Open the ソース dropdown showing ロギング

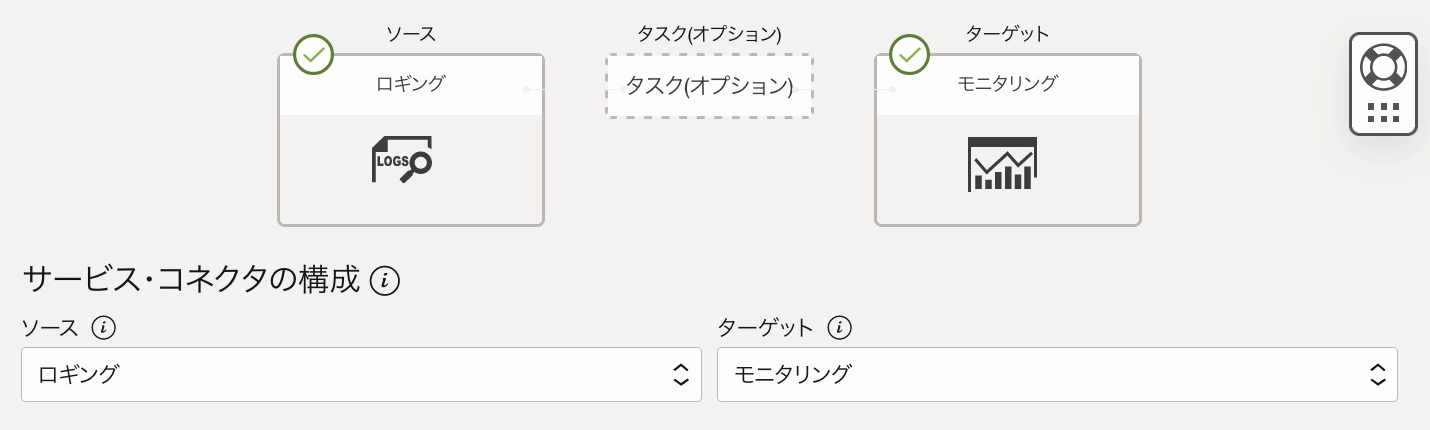pos(360,375)
